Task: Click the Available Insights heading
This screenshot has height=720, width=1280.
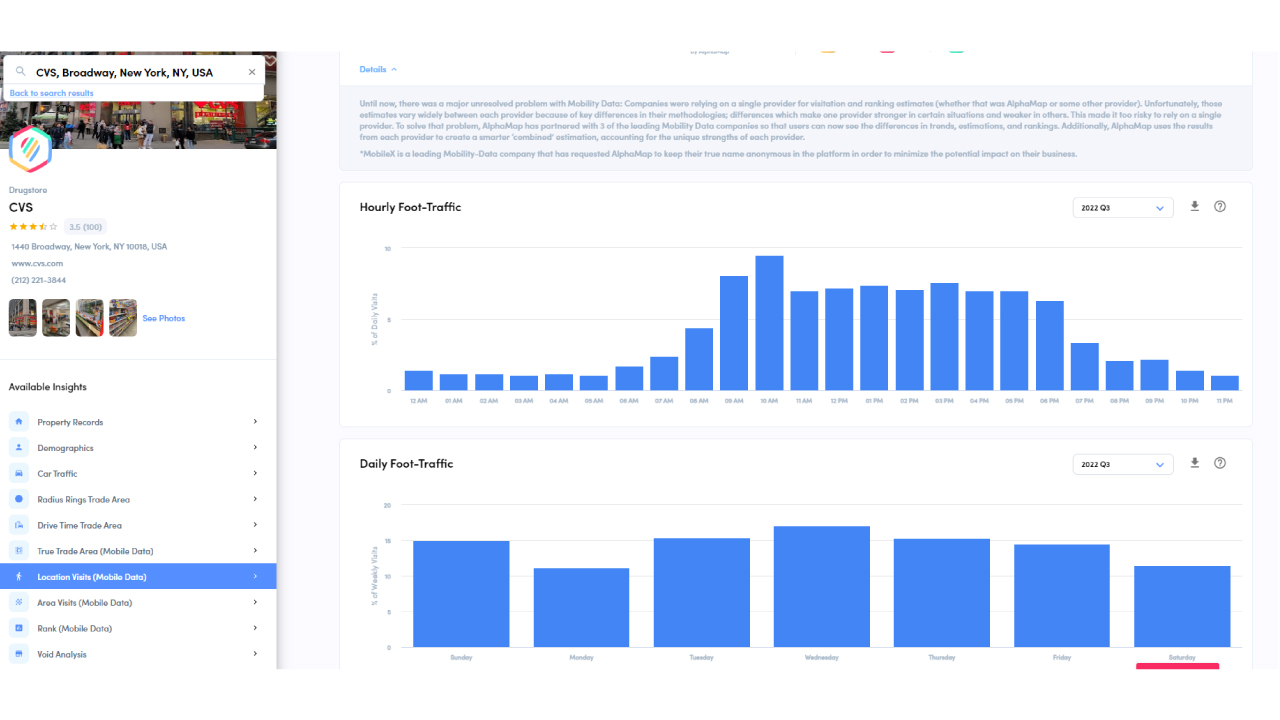Action: (48, 387)
